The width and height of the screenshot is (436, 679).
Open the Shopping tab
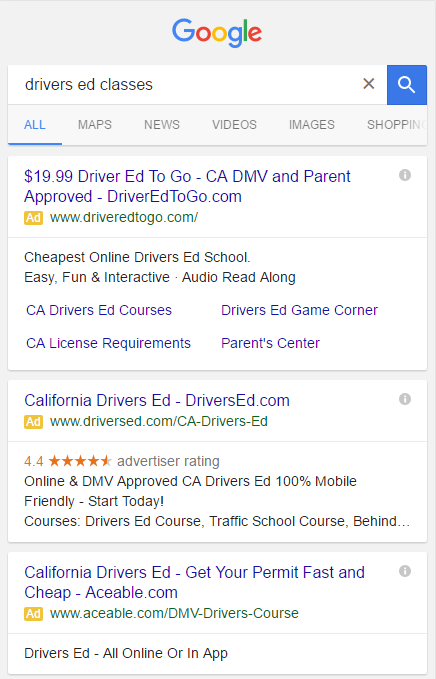click(x=396, y=125)
